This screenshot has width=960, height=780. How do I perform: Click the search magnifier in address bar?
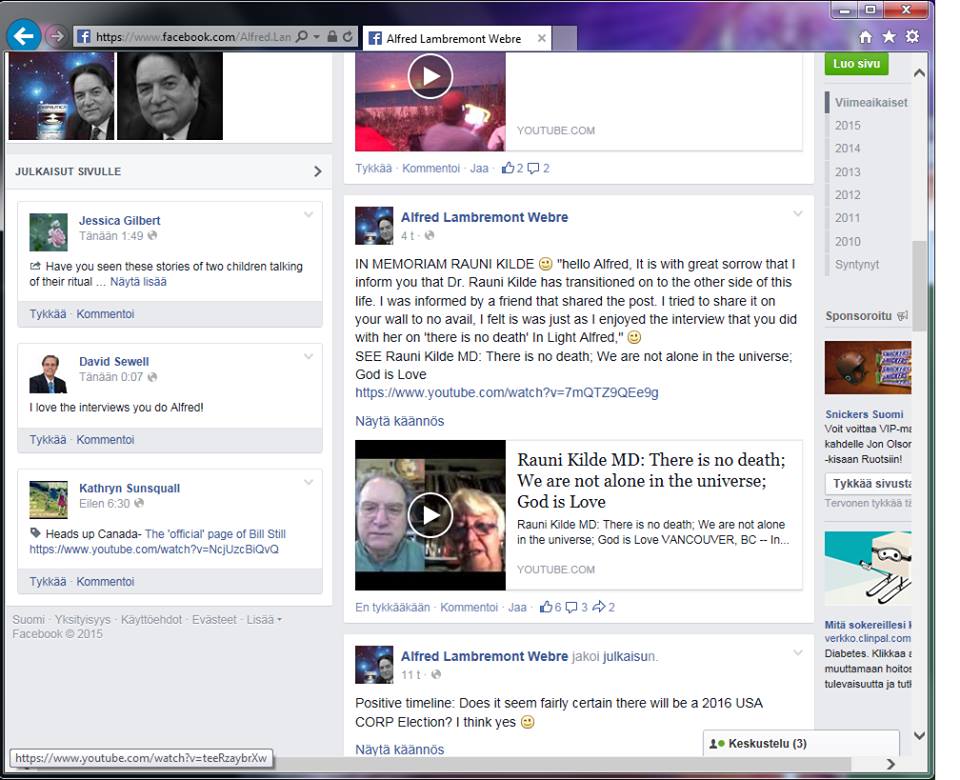[302, 36]
